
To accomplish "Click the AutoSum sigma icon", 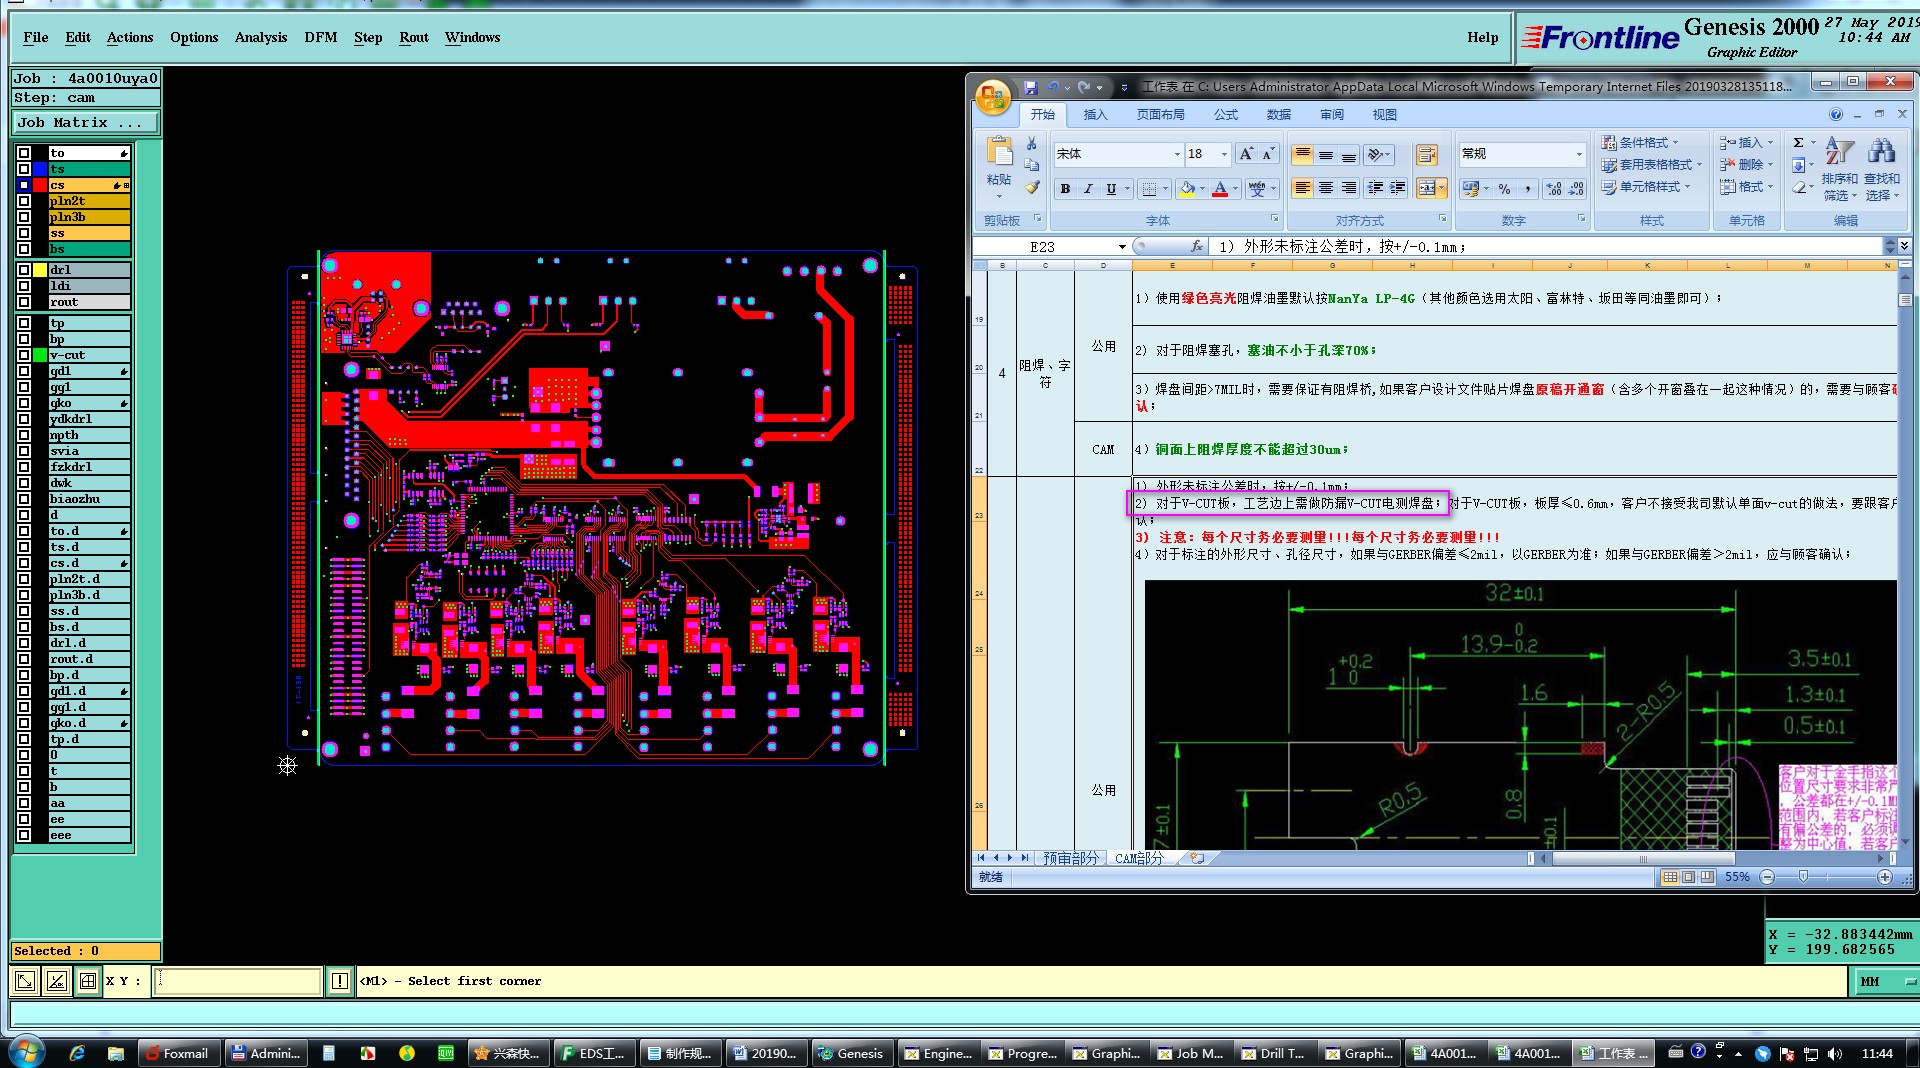I will tap(1798, 143).
